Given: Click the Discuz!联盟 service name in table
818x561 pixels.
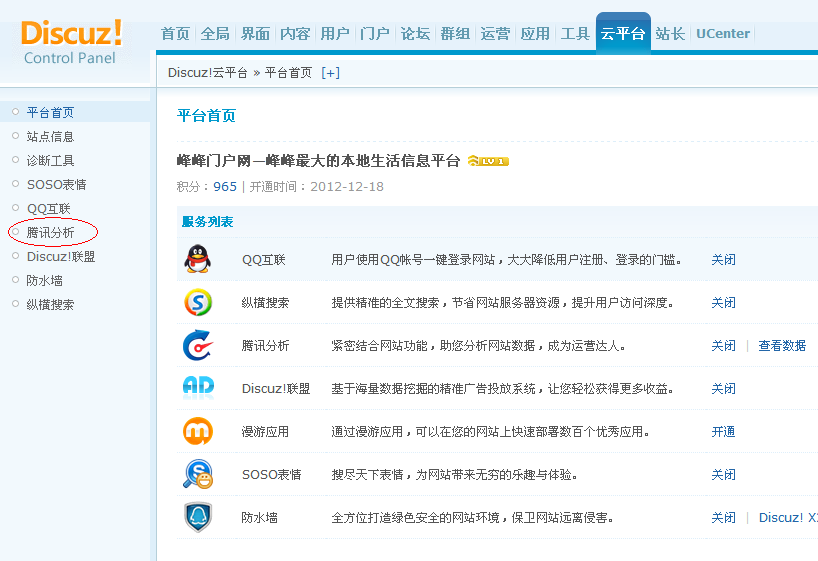Looking at the screenshot, I should pyautogui.click(x=276, y=388).
